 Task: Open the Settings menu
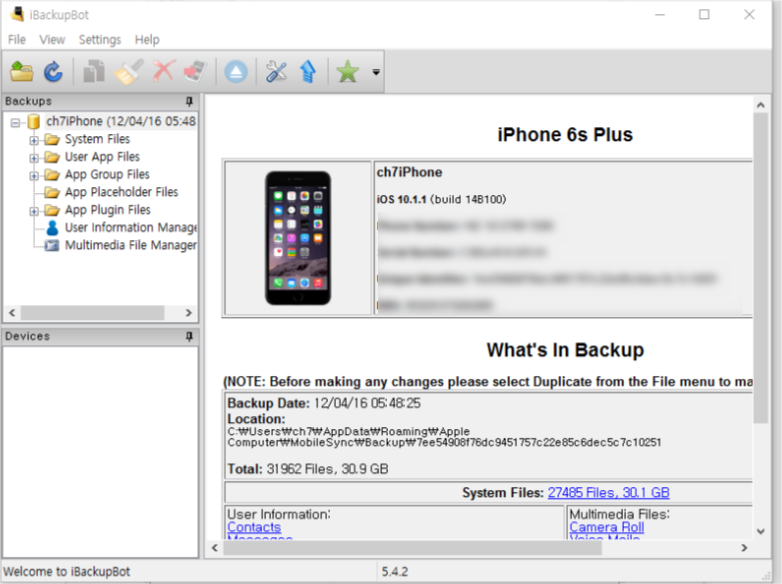(x=100, y=39)
